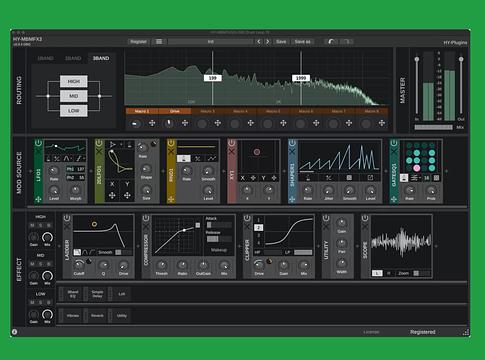Click the Macro 1 drag-assign cross icon
Viewport: 485px width, 360px height.
(x=152, y=123)
